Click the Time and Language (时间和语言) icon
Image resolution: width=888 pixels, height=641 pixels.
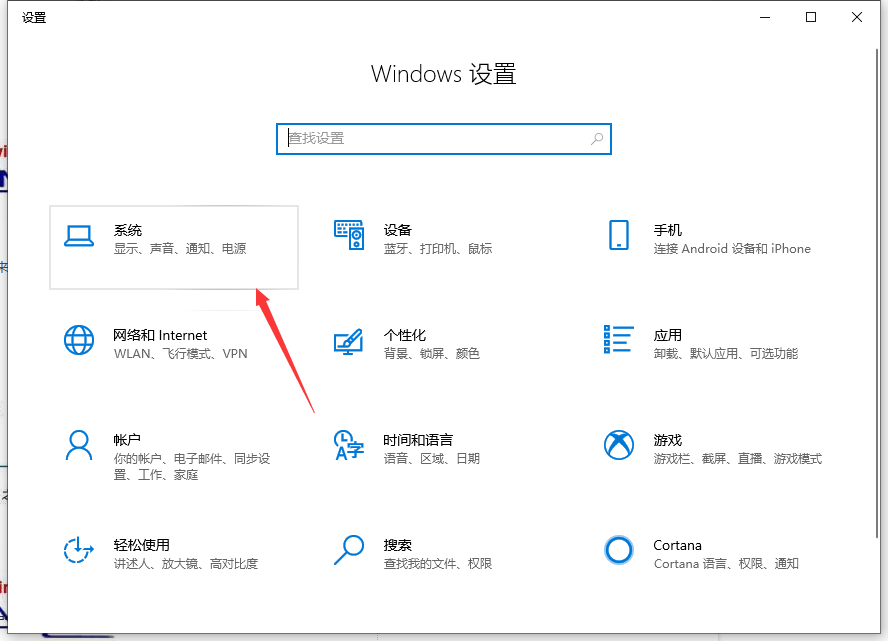[348, 445]
